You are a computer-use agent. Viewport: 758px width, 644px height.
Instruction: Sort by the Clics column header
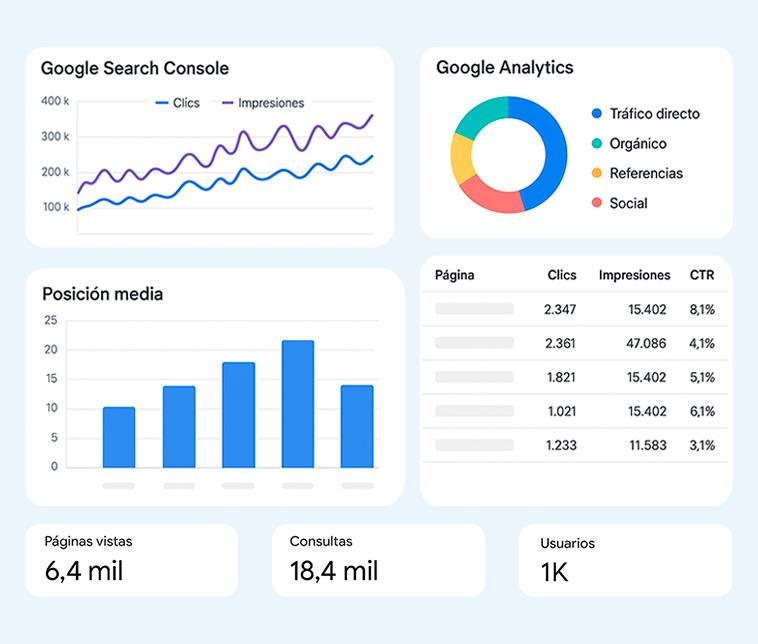pos(562,275)
